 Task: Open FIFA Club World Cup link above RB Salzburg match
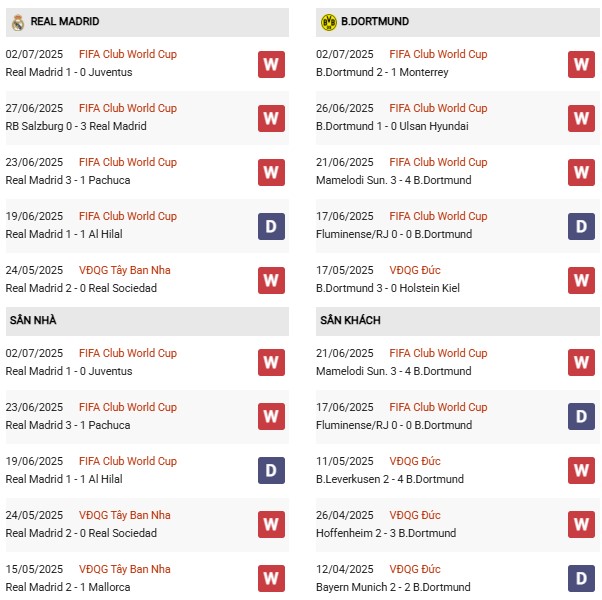click(127, 108)
